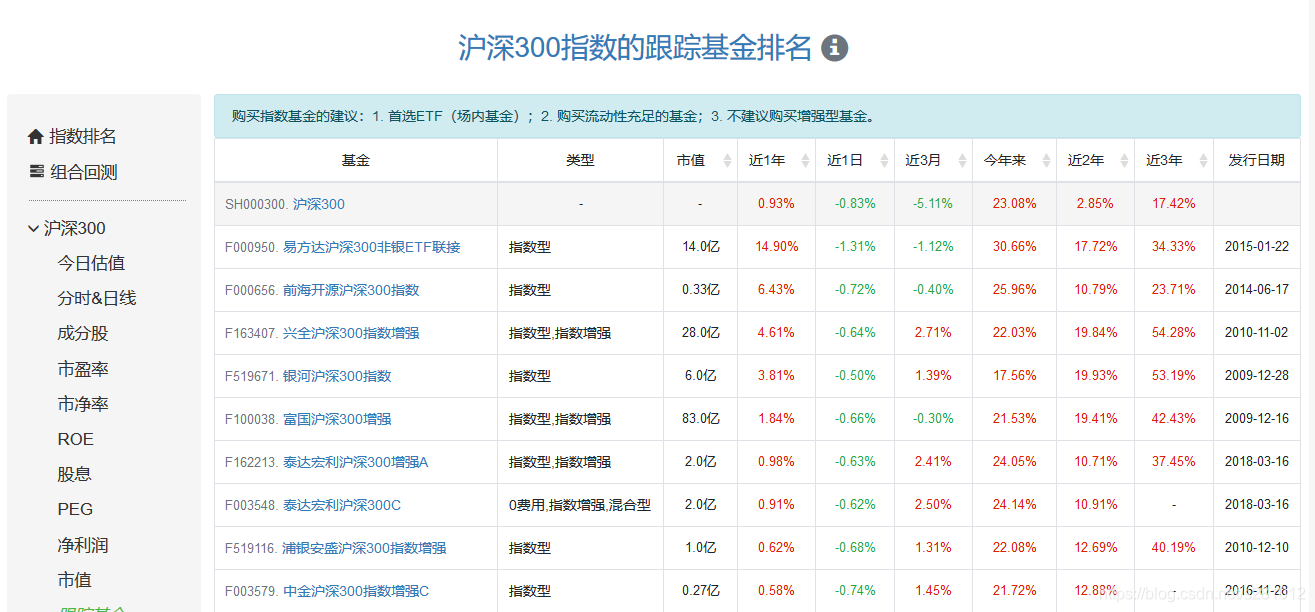Click the 0.33亿 market value cell

[x=700, y=290]
